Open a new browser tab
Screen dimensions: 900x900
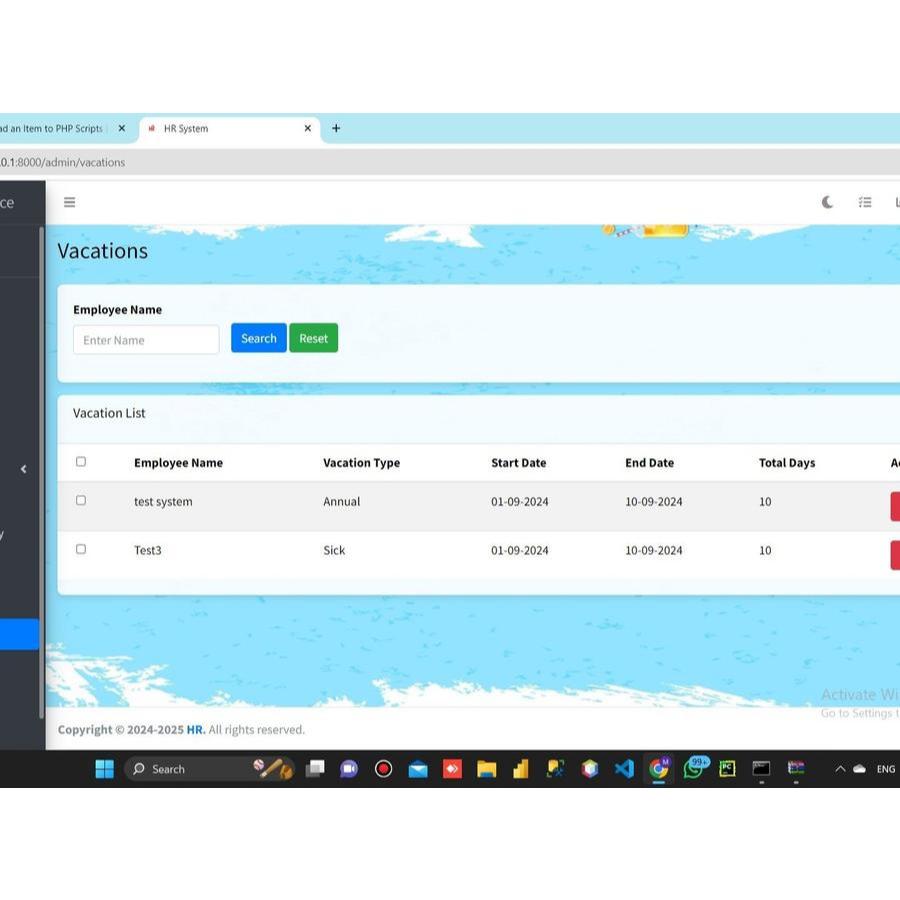click(336, 128)
